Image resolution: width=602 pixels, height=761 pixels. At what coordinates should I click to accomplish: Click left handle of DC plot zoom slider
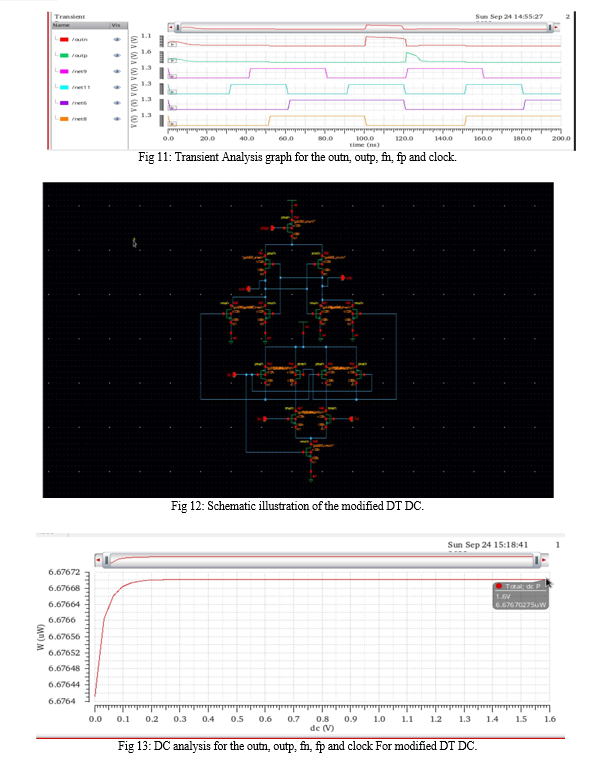pos(106,560)
